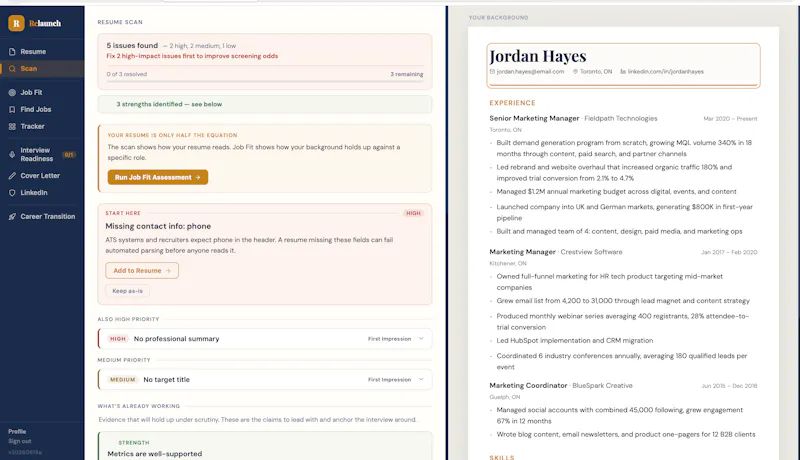Click 'Marketing Coordinator' job title

pyautogui.click(x=528, y=386)
